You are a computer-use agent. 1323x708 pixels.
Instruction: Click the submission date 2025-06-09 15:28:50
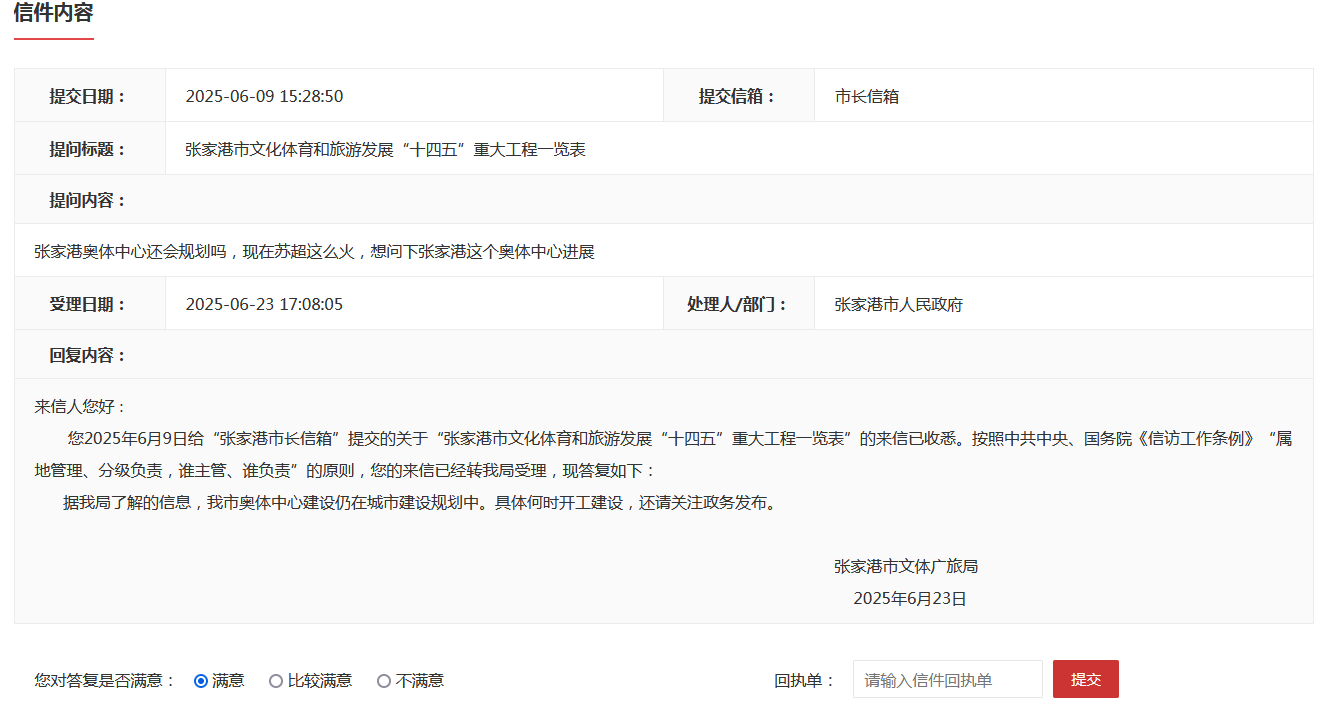[264, 96]
